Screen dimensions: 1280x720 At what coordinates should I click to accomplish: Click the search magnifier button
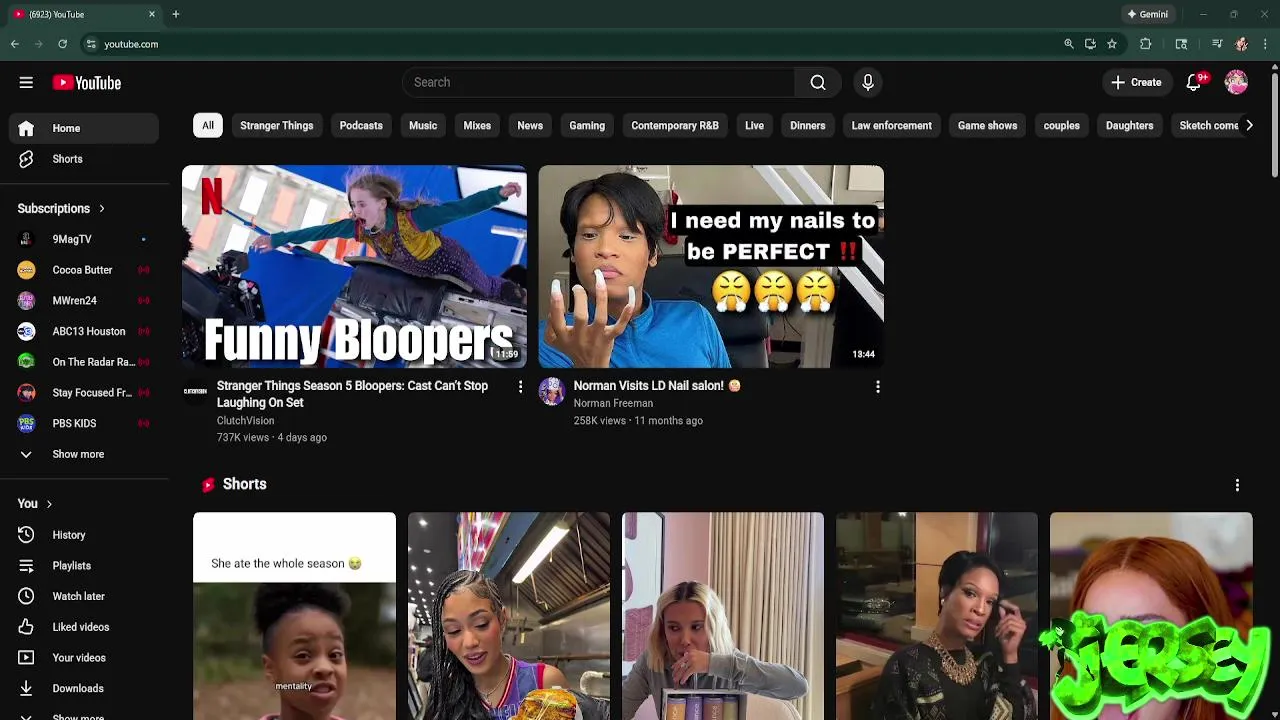[x=818, y=82]
